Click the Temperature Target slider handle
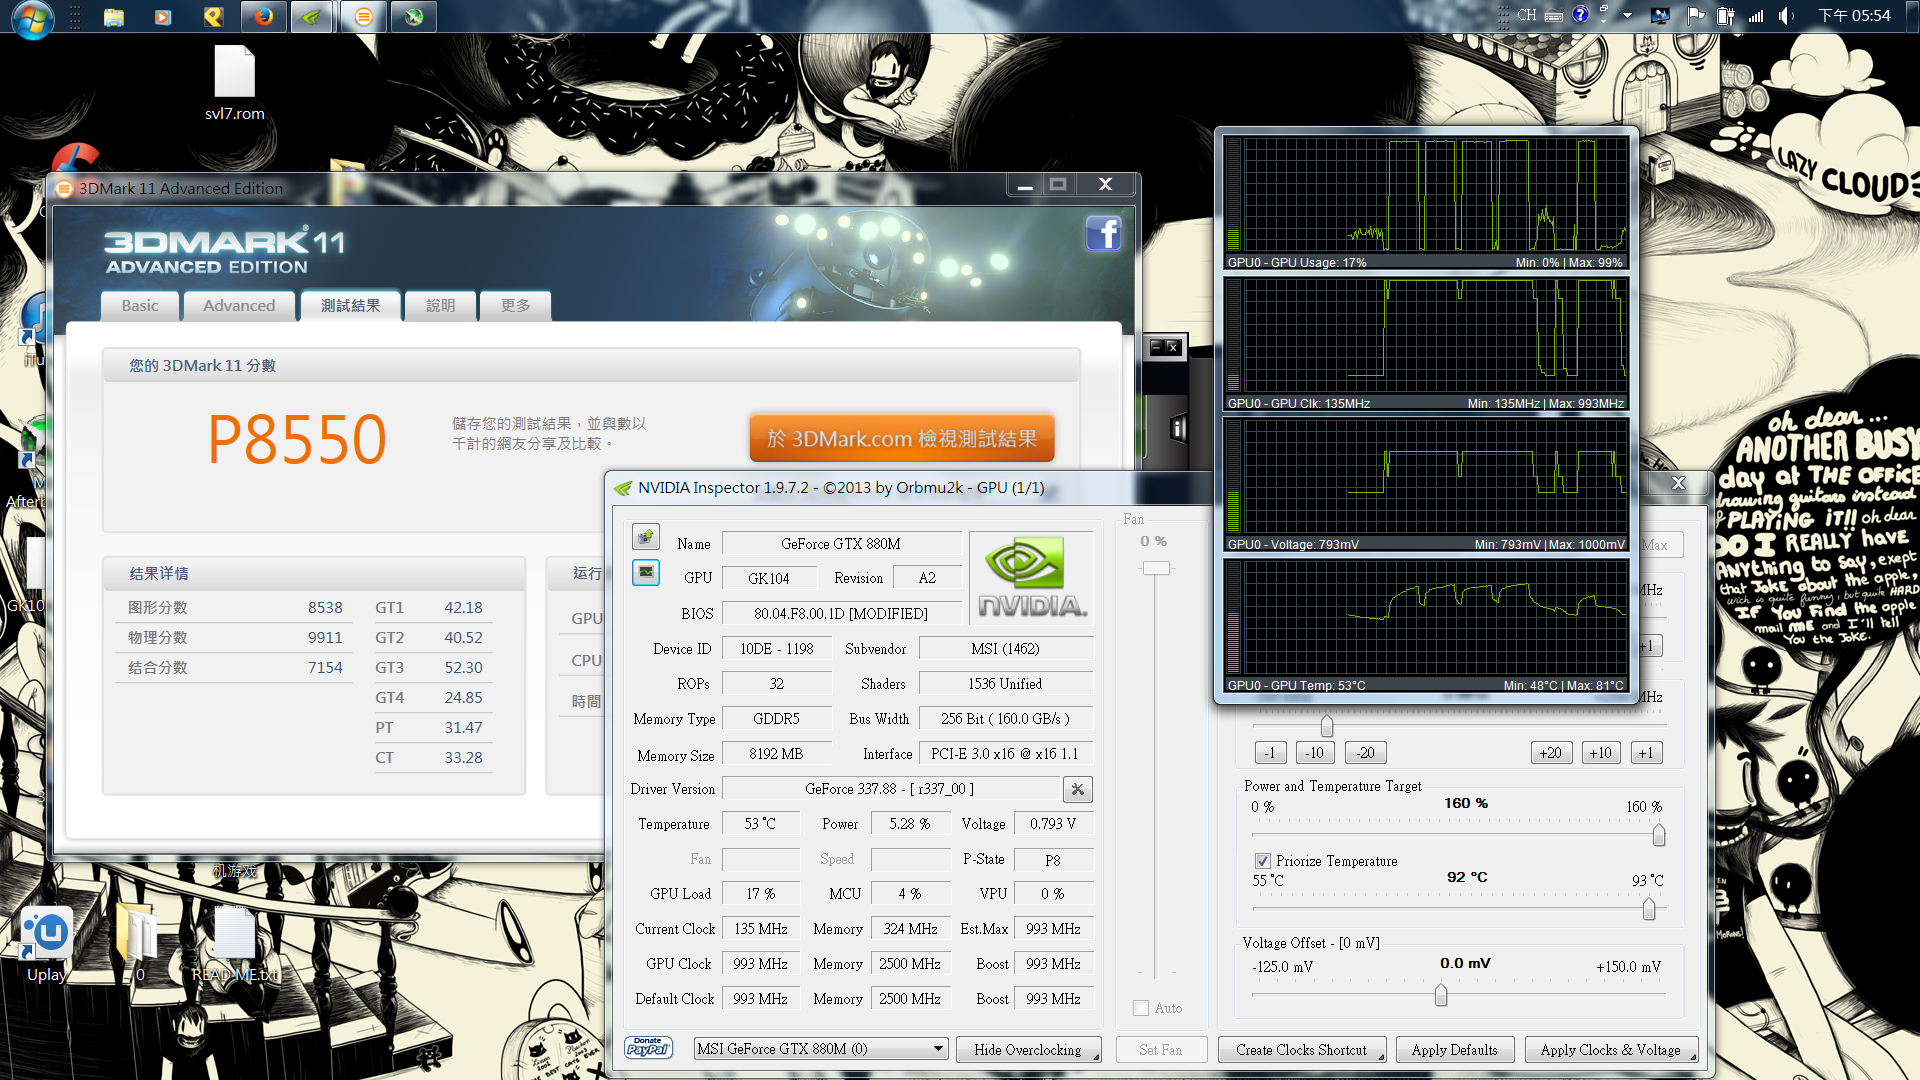 click(1649, 909)
